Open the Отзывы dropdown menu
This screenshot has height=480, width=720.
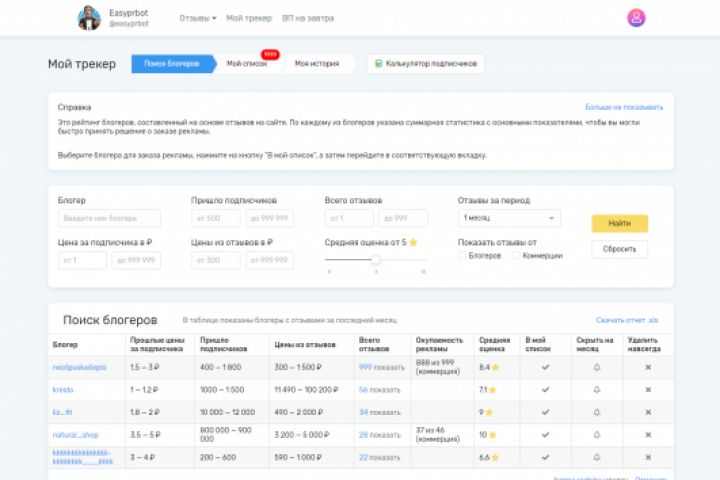point(197,18)
